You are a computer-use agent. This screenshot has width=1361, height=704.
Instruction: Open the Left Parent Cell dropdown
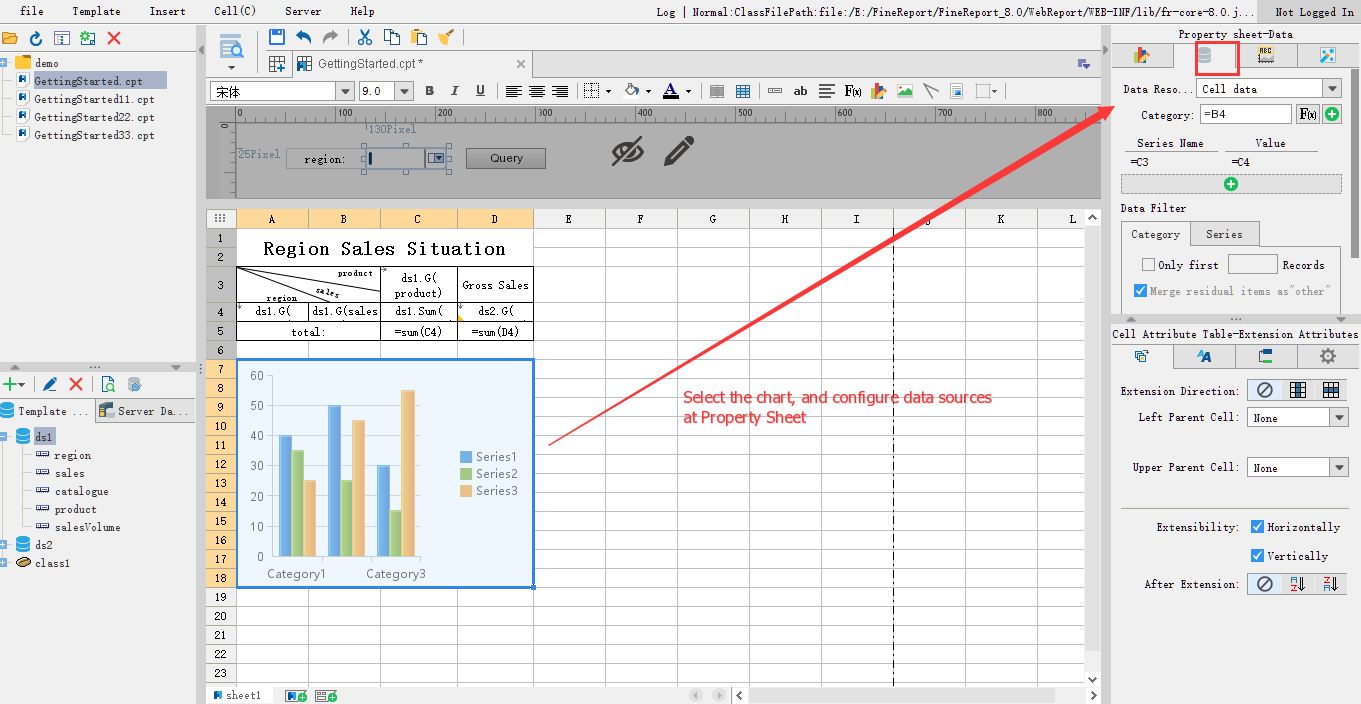tap(1339, 418)
